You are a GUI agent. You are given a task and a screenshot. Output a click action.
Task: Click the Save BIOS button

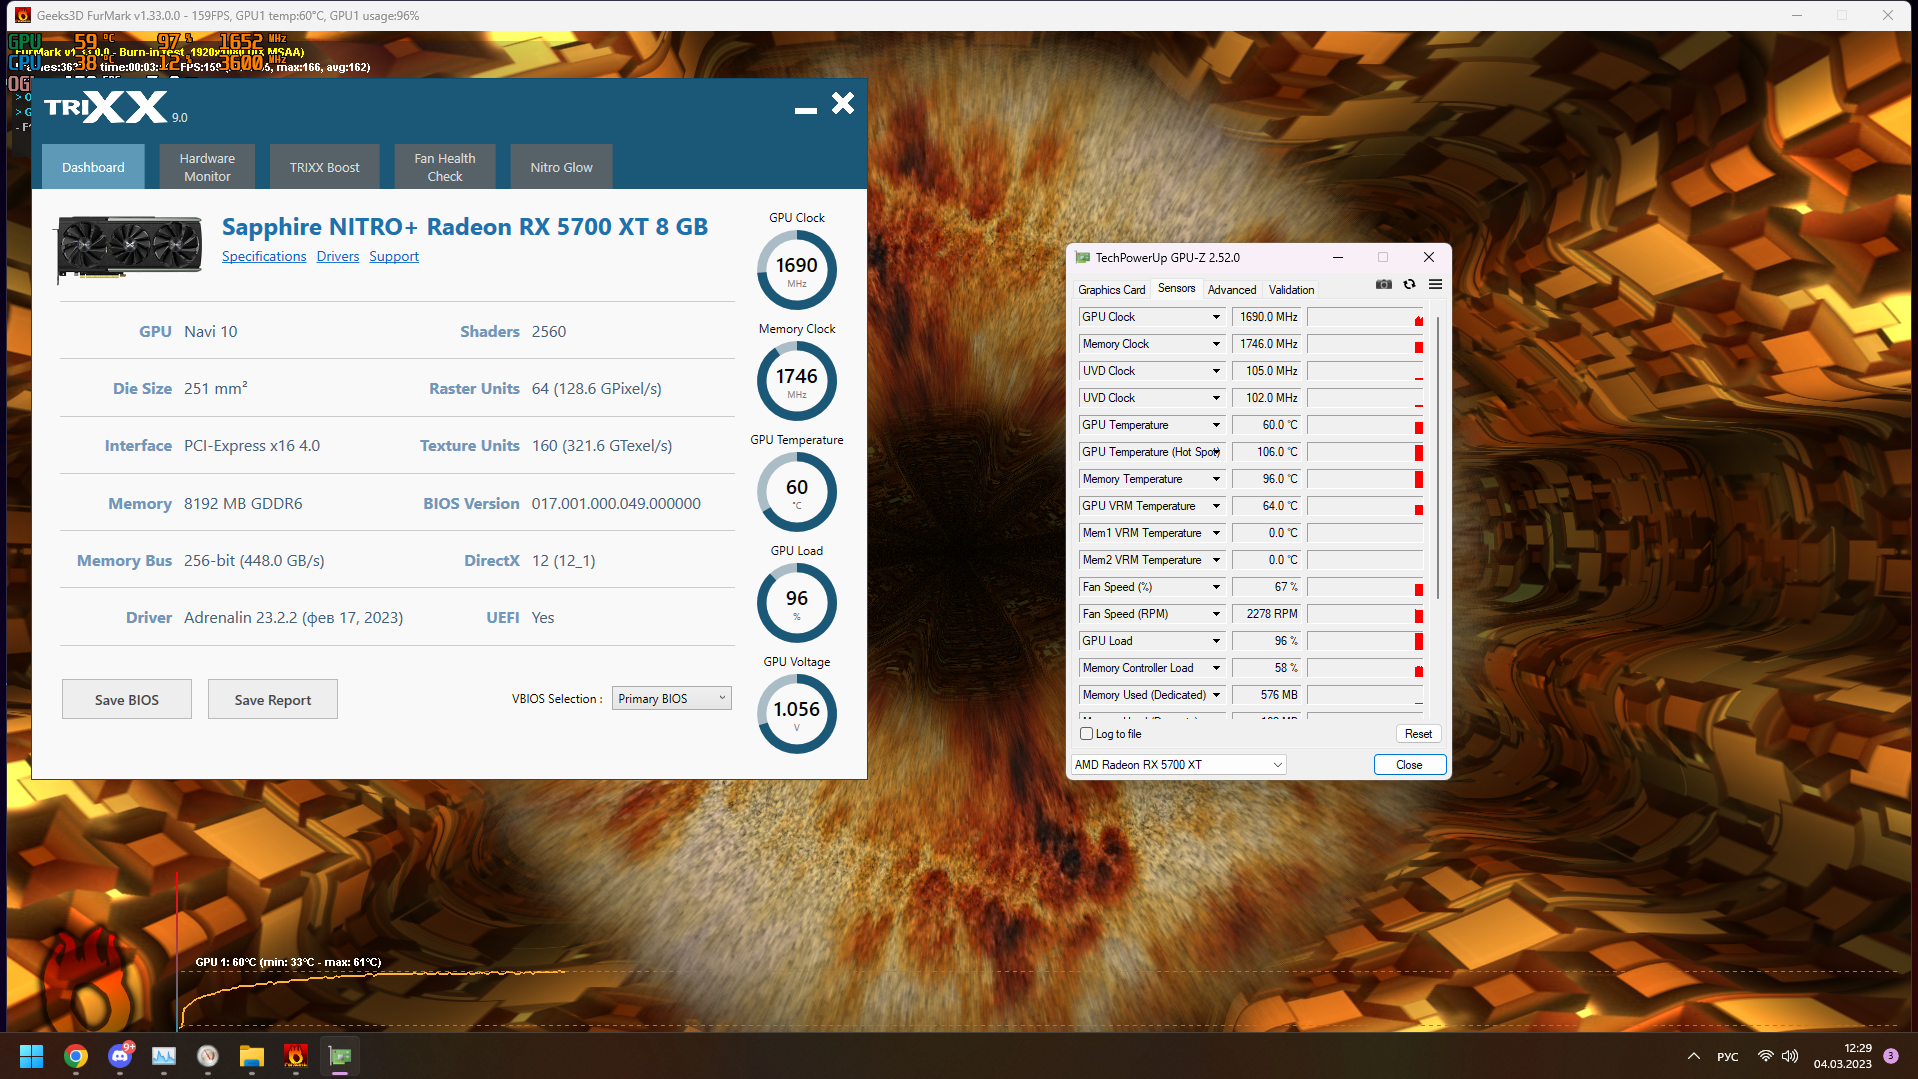coord(127,700)
